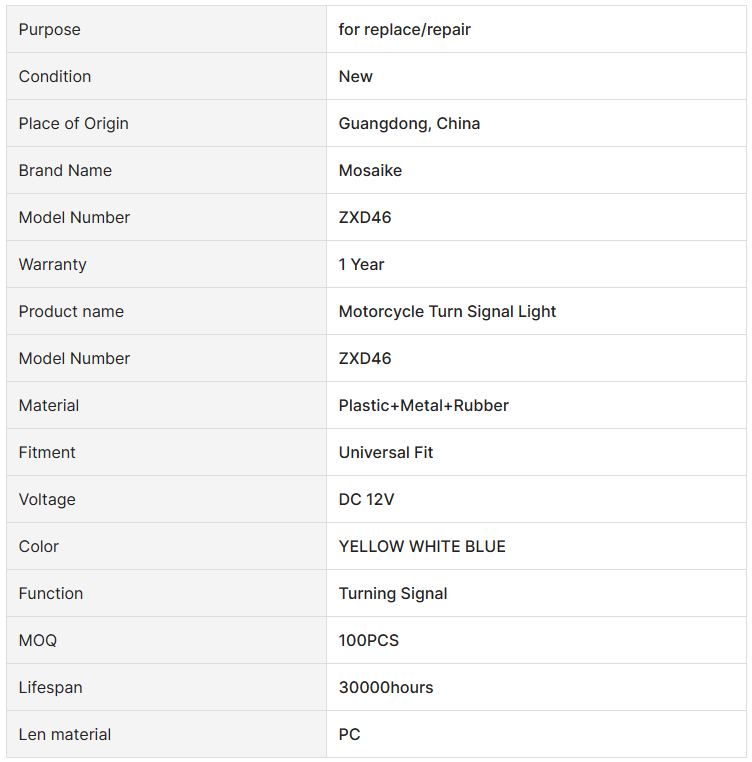Click the Function value 'Turning Signal'
Image resolution: width=752 pixels, height=762 pixels.
pos(393,593)
